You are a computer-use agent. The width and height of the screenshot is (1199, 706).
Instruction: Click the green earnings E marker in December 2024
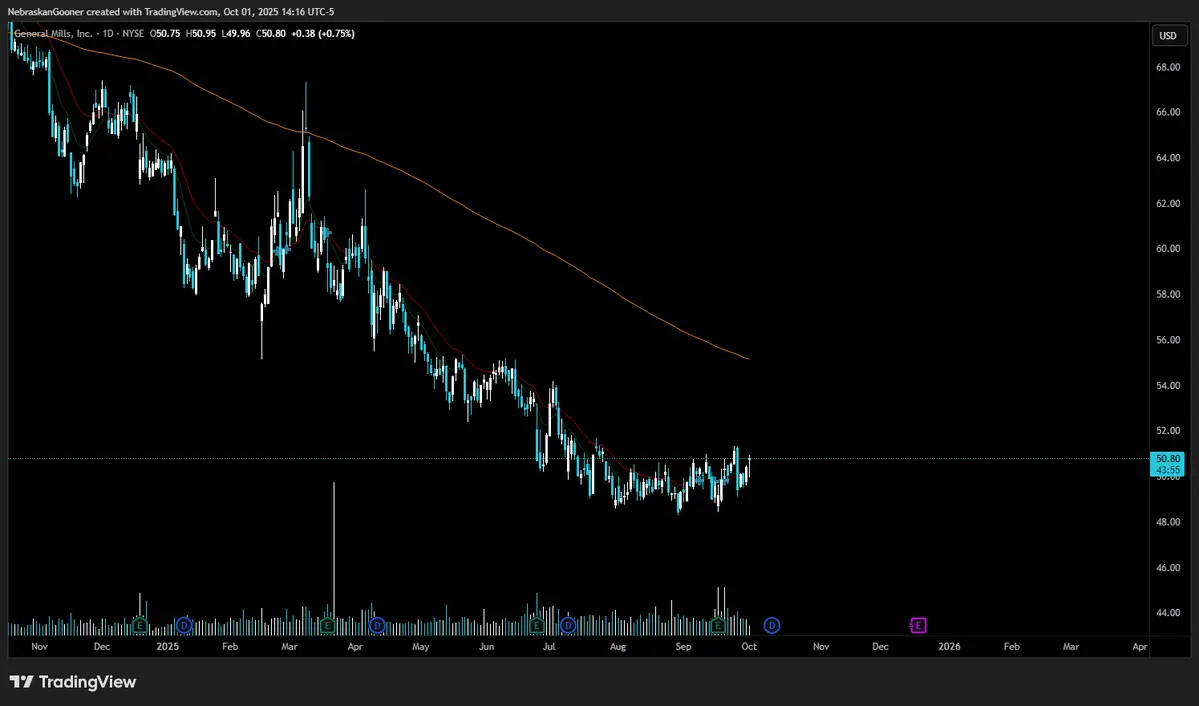point(139,626)
